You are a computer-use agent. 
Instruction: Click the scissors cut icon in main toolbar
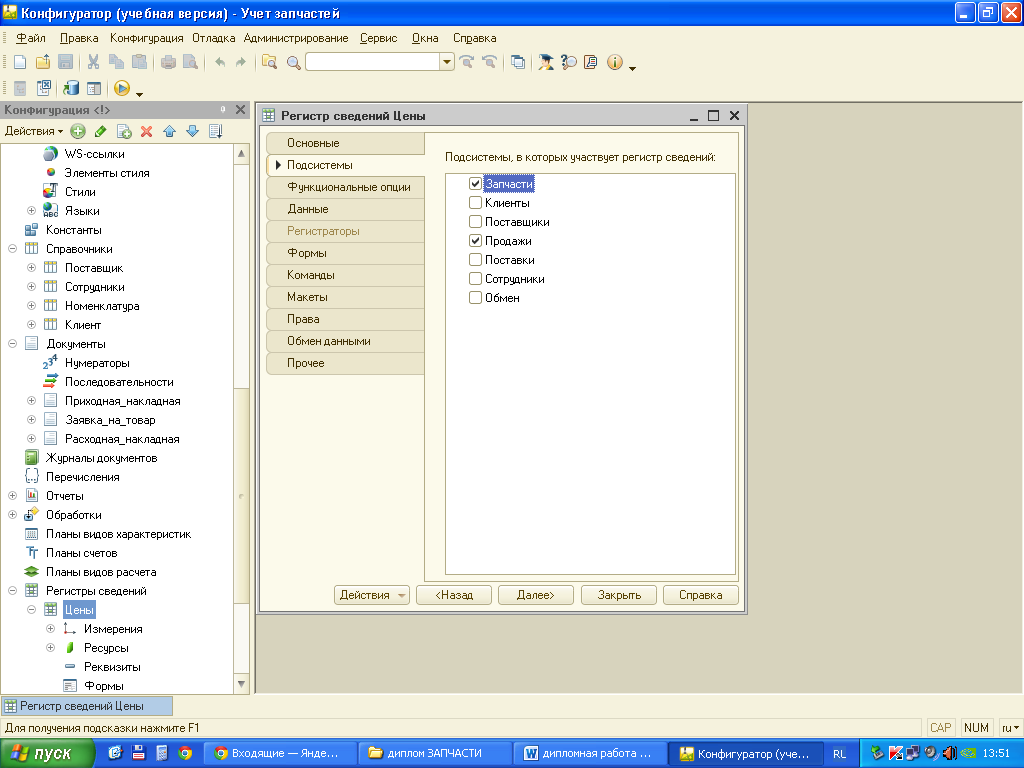coord(93,62)
